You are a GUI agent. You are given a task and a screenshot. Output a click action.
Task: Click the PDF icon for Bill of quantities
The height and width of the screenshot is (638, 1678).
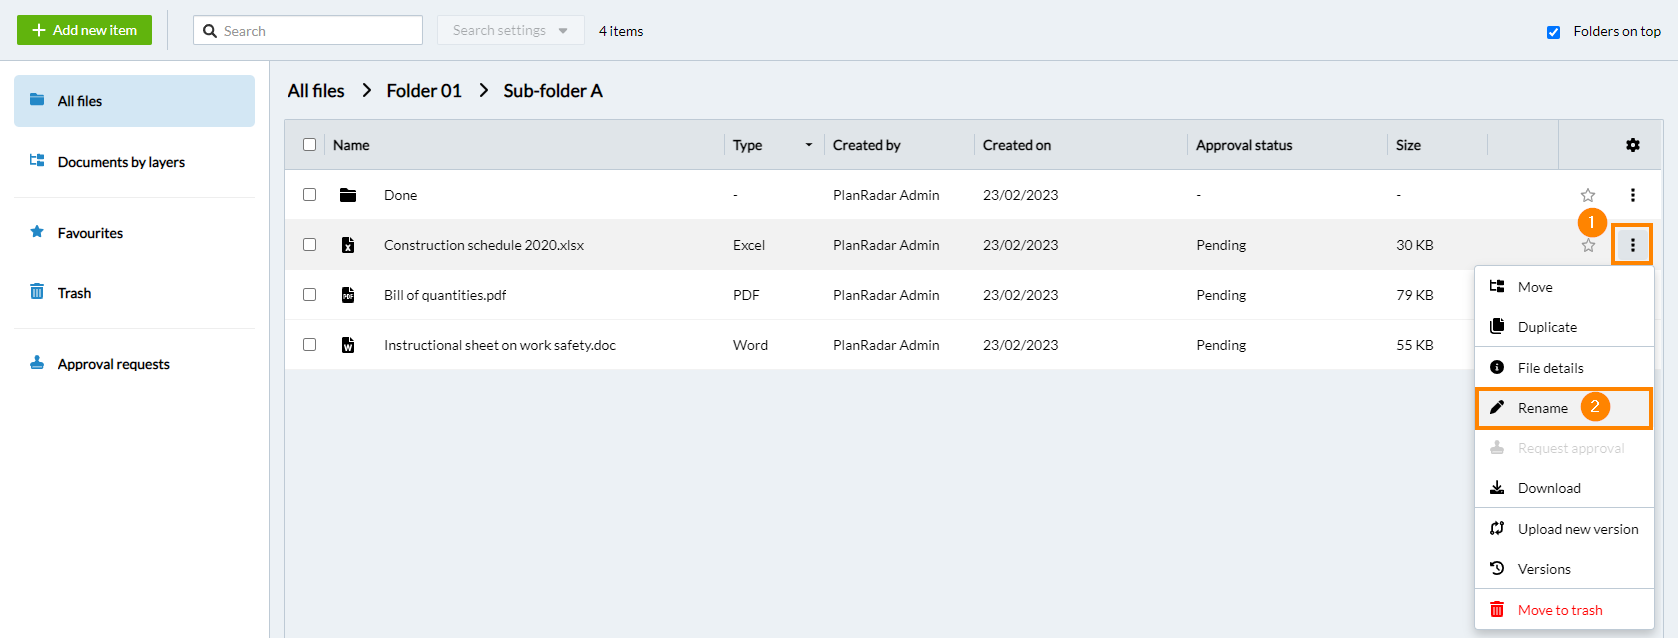tap(348, 295)
